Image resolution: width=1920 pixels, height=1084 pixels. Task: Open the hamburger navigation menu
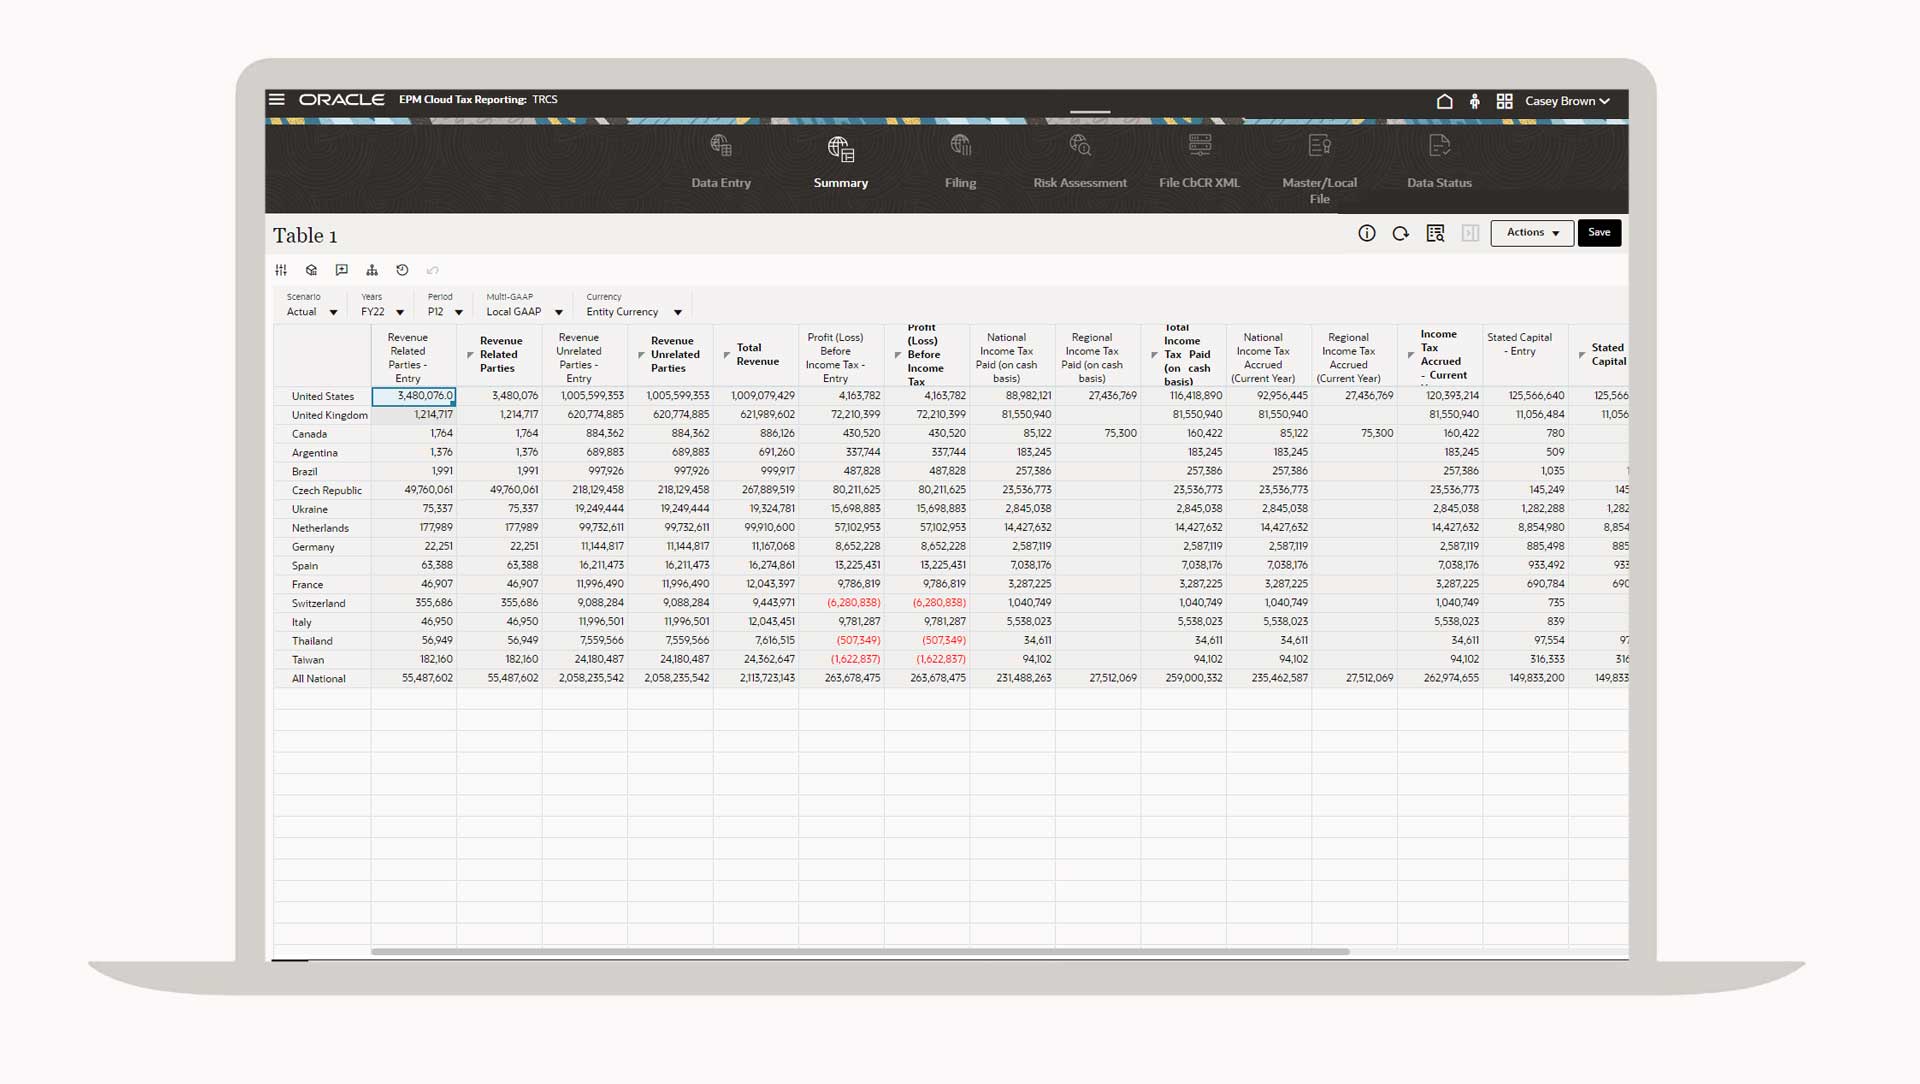tap(277, 100)
